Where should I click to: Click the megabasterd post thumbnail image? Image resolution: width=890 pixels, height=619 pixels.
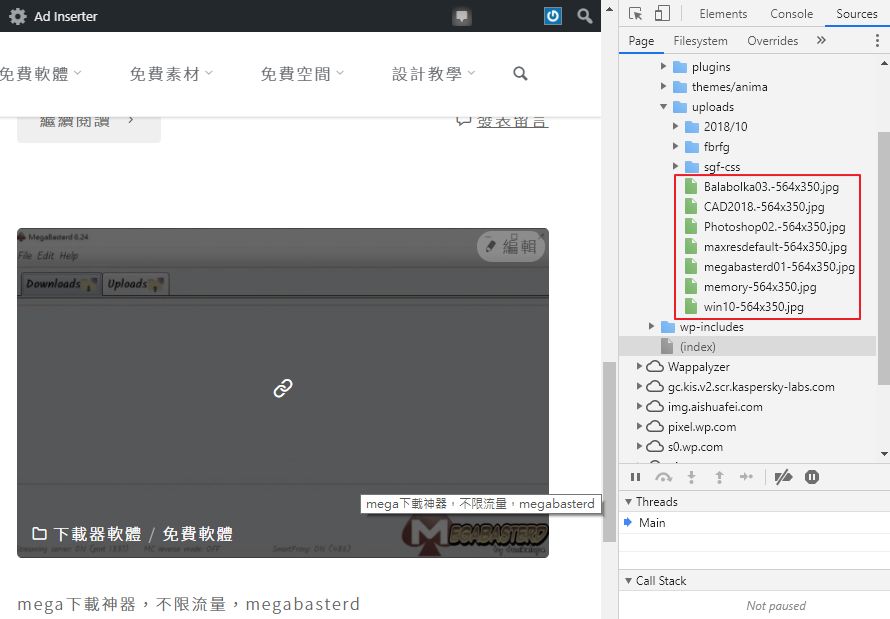tap(282, 388)
